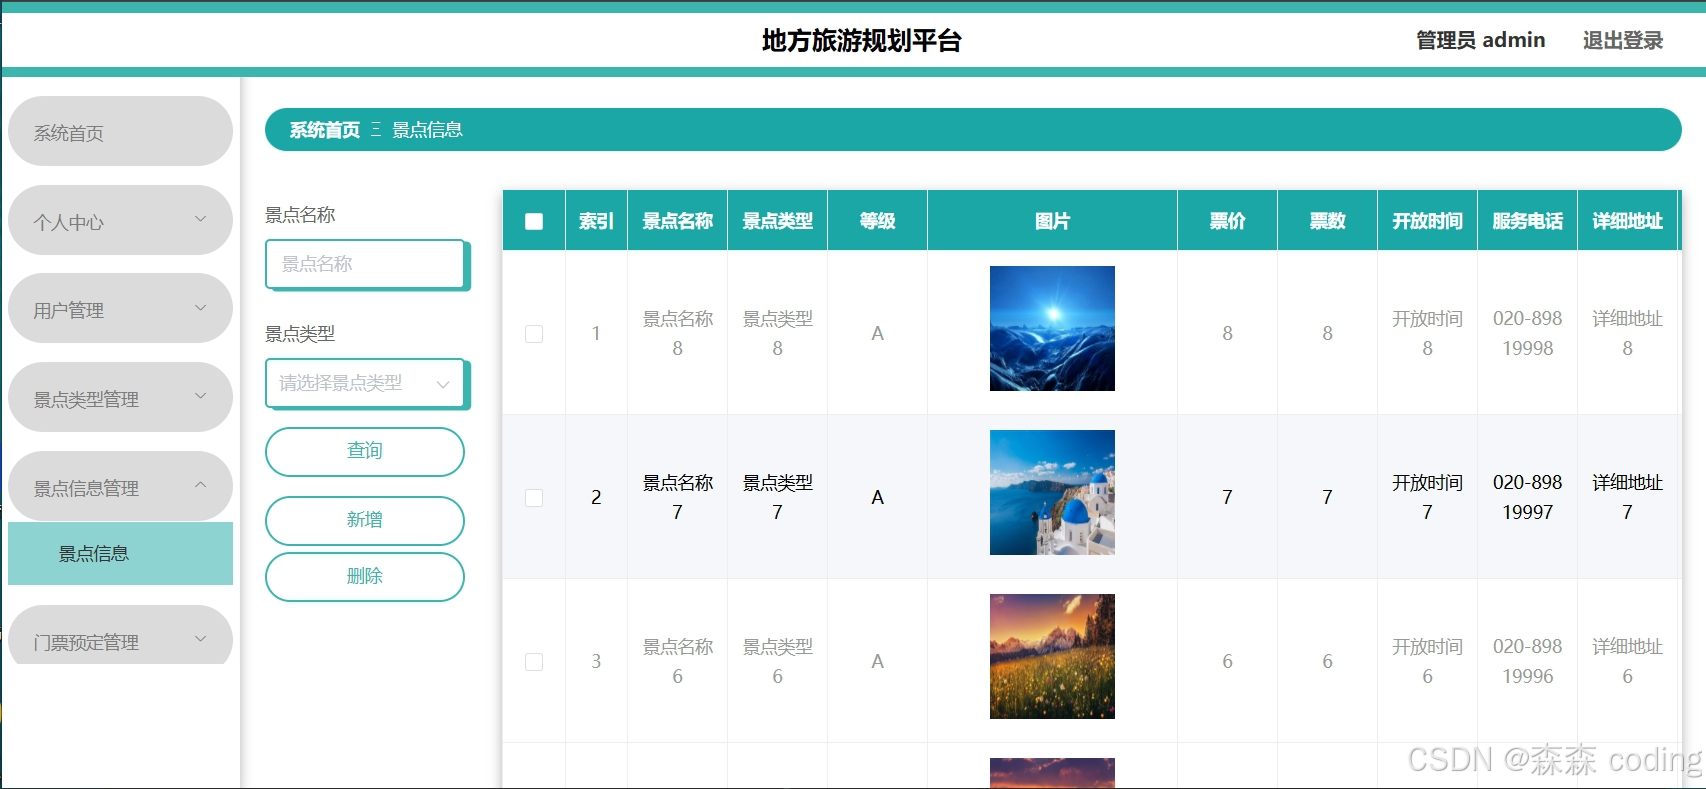This screenshot has width=1706, height=789.
Task: Open the 请选择景点类型 dropdown
Action: pyautogui.click(x=365, y=383)
